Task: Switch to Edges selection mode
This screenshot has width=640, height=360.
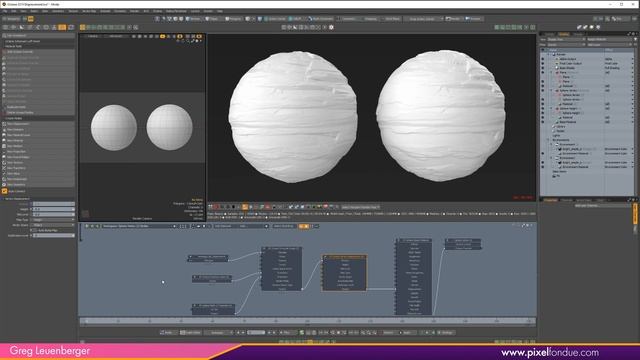Action: pos(213,19)
